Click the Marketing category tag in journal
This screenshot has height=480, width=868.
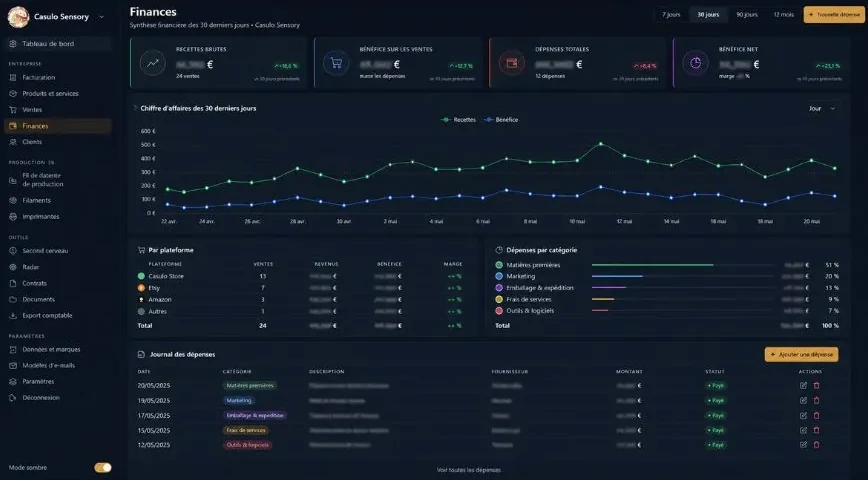pyautogui.click(x=239, y=400)
